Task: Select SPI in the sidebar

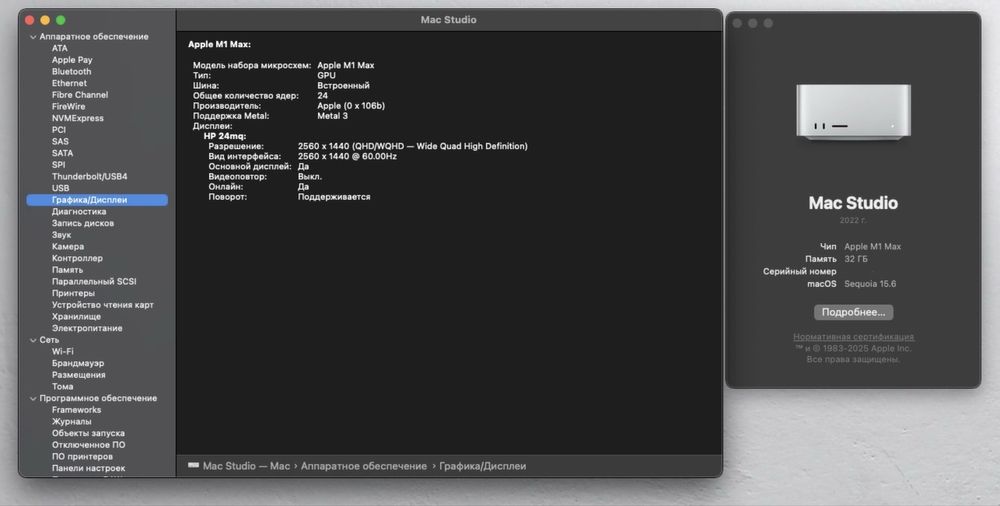Action: coord(59,165)
